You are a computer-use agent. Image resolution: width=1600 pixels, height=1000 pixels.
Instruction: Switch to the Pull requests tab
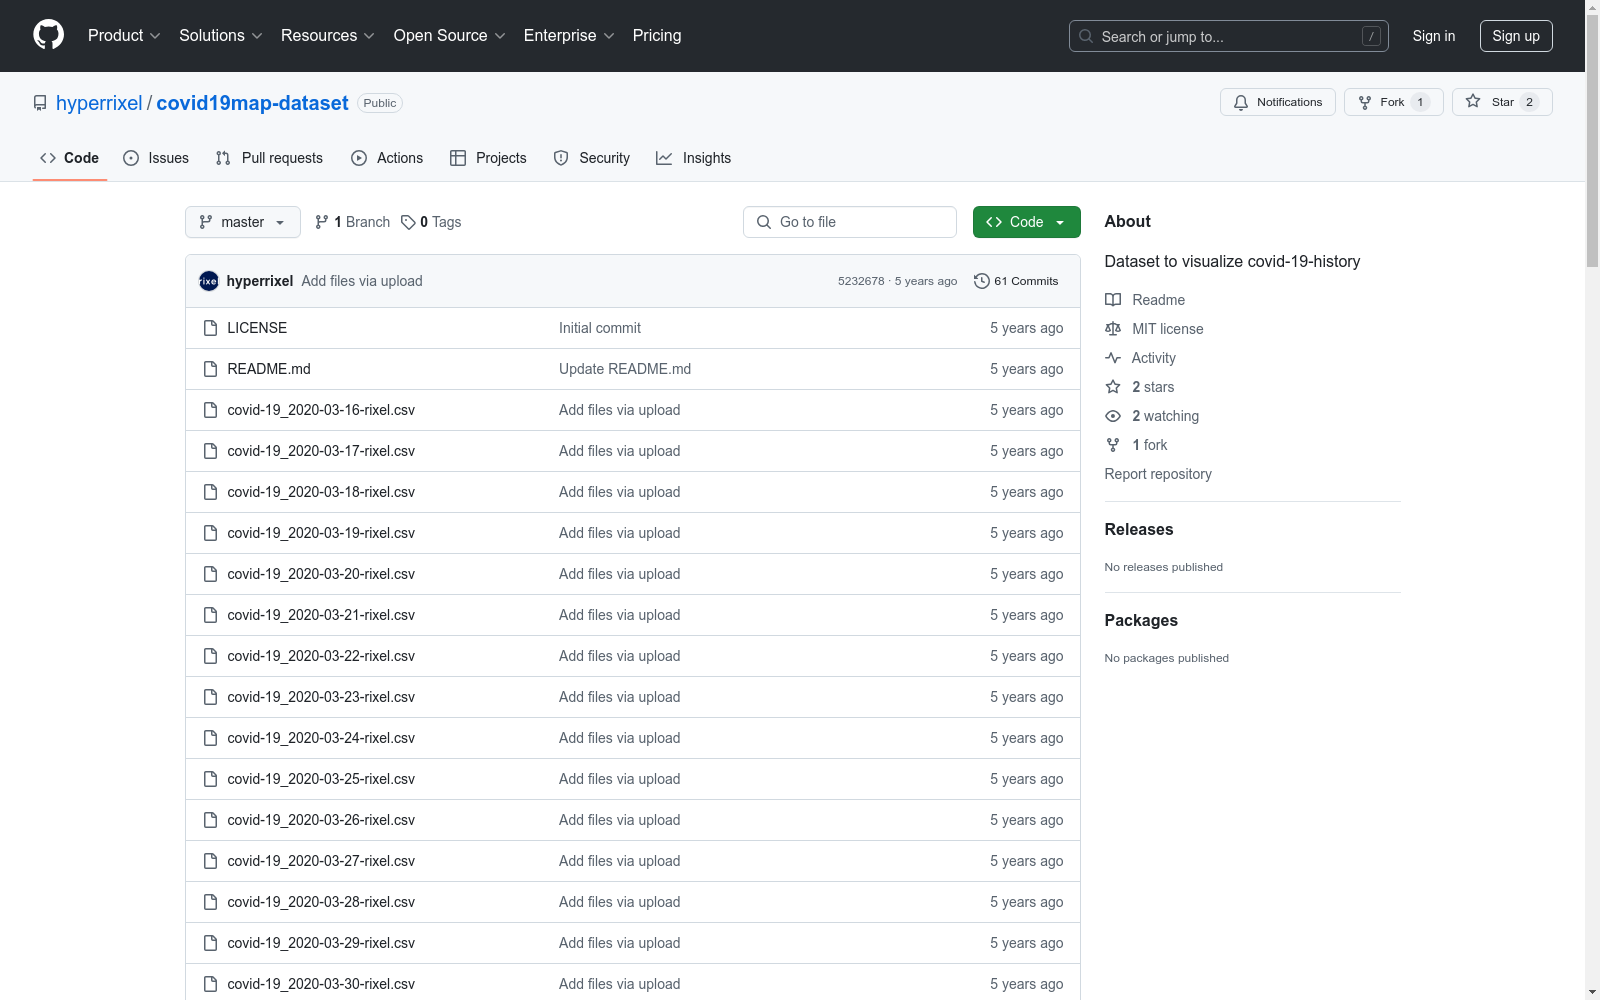tap(269, 158)
